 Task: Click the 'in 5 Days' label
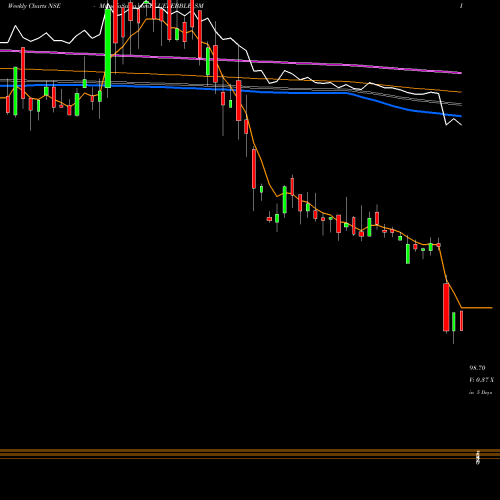pyautogui.click(x=480, y=392)
